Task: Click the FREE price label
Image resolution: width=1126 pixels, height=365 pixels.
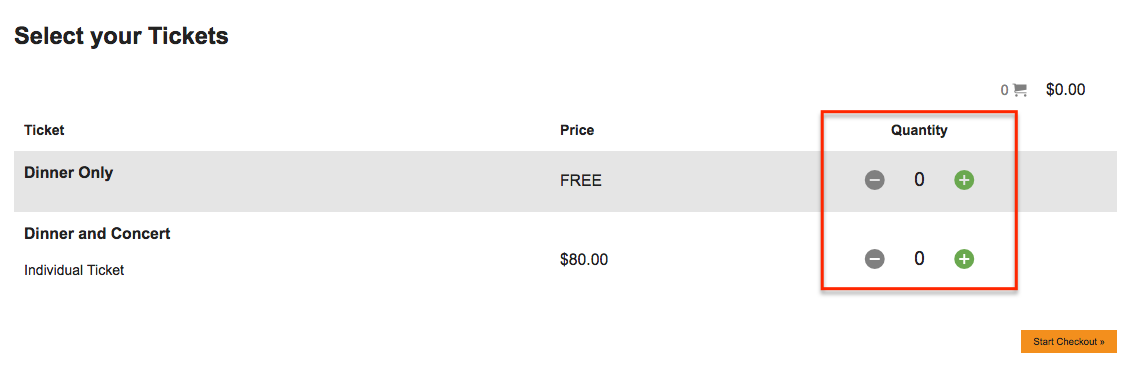Action: [581, 181]
